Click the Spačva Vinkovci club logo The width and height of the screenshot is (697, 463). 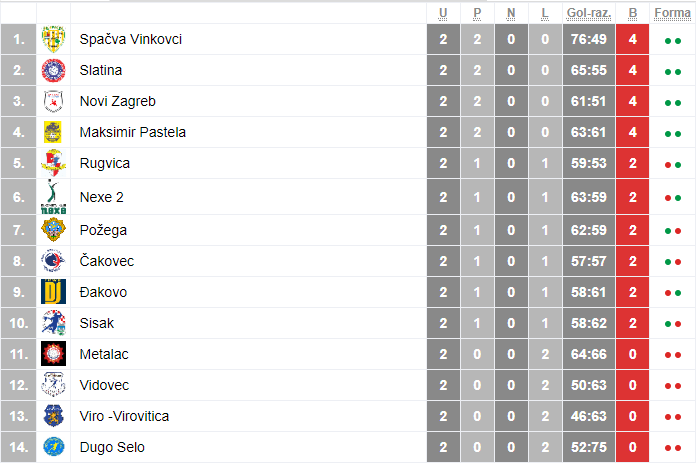[53, 39]
